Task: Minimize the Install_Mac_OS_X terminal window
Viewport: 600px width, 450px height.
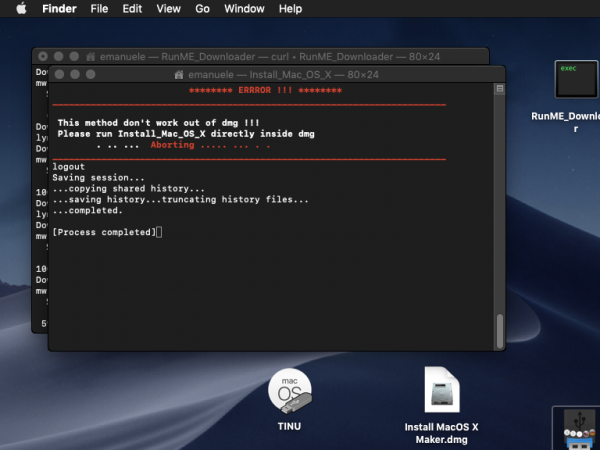Action: point(75,74)
